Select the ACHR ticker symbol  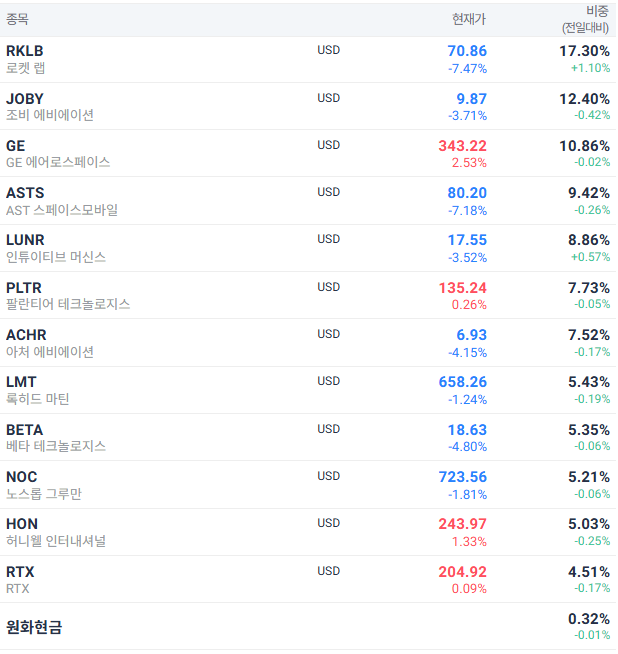[26, 335]
